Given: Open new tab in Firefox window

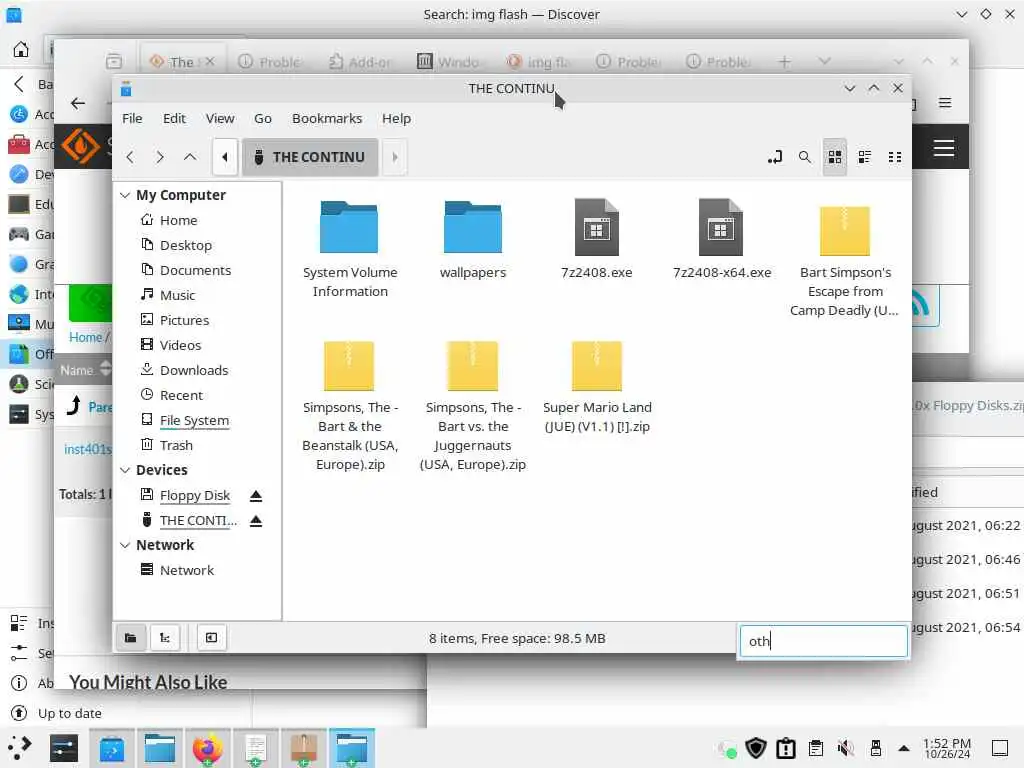Looking at the screenshot, I should point(784,61).
